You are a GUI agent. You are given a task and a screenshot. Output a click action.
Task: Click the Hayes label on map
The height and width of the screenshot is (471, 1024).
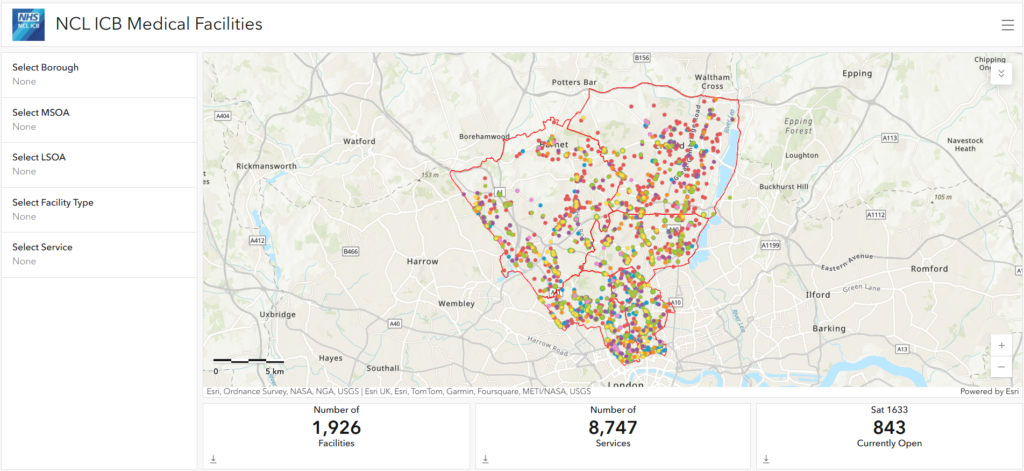coord(330,358)
